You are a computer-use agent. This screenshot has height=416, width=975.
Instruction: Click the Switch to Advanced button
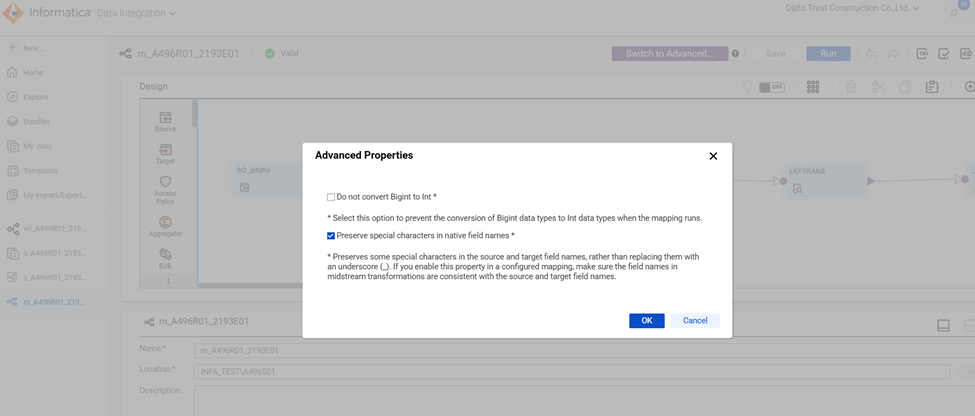tap(670, 53)
